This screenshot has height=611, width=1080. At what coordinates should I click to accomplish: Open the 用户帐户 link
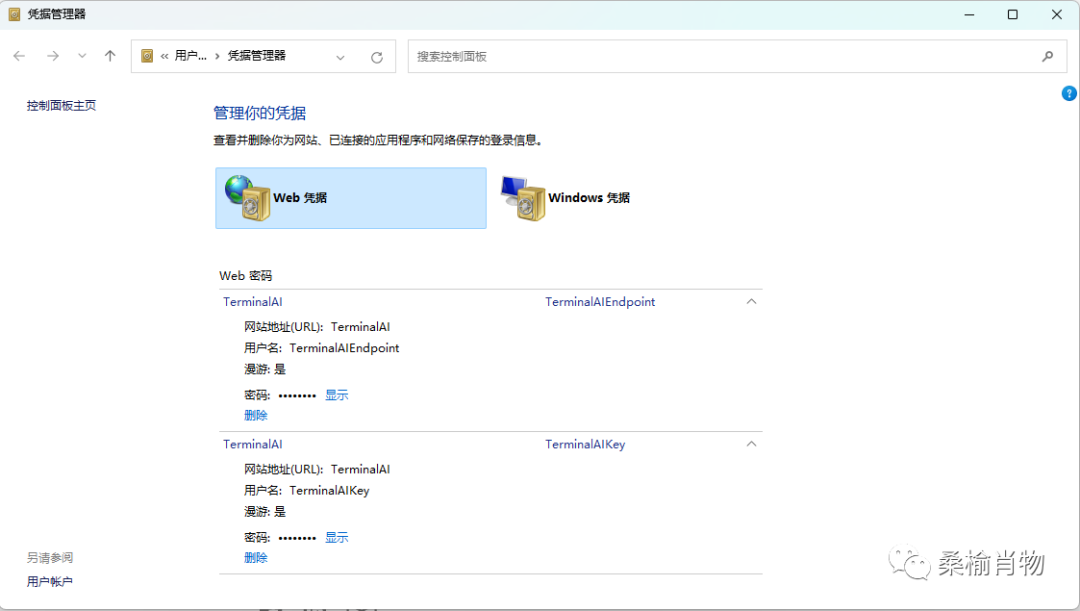coord(50,581)
